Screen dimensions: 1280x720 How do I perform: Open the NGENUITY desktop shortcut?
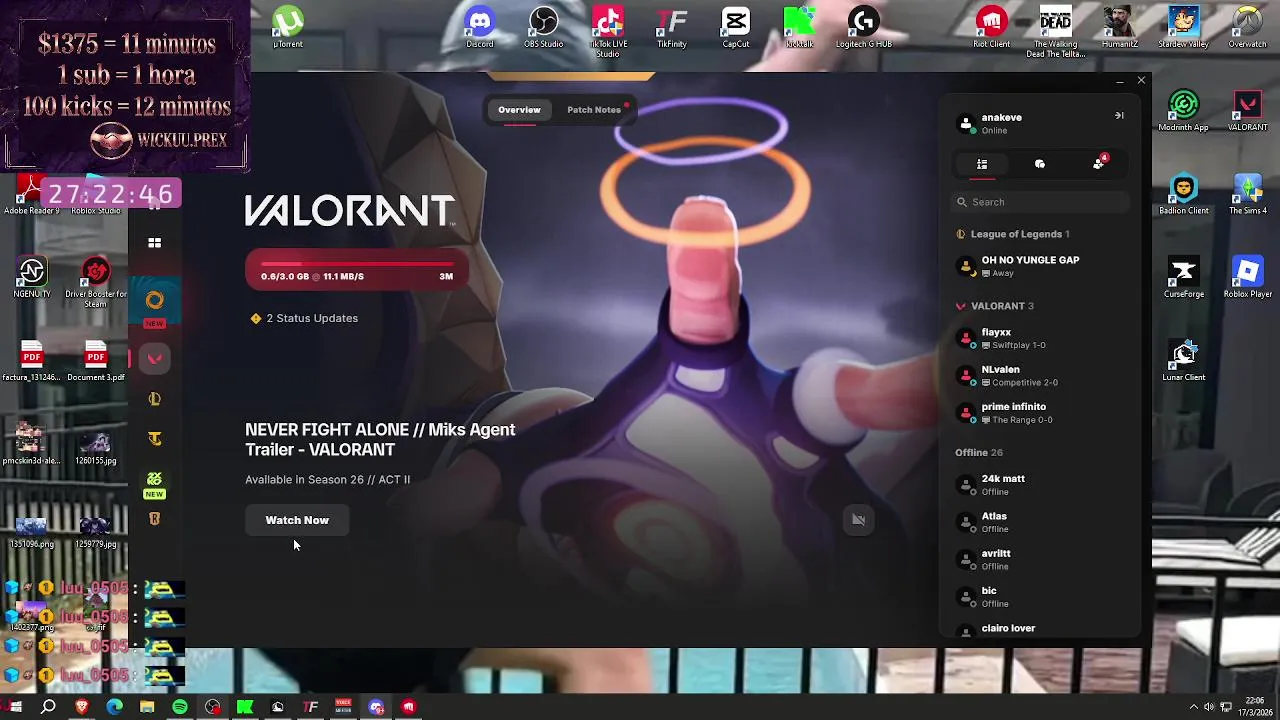(x=31, y=277)
